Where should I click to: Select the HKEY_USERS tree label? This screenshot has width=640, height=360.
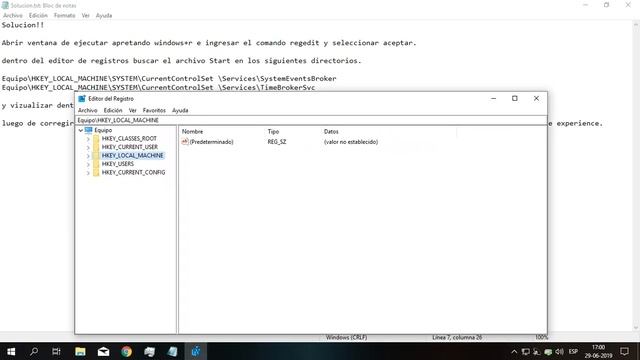118,164
